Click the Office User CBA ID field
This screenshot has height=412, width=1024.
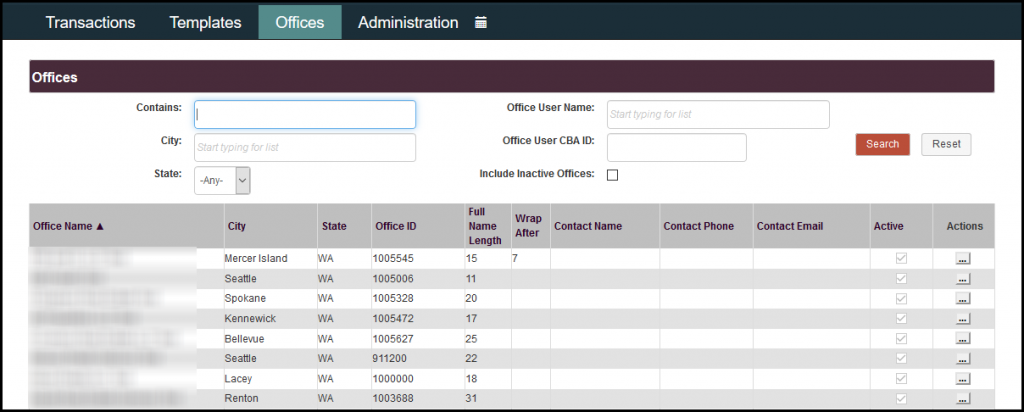pos(677,148)
